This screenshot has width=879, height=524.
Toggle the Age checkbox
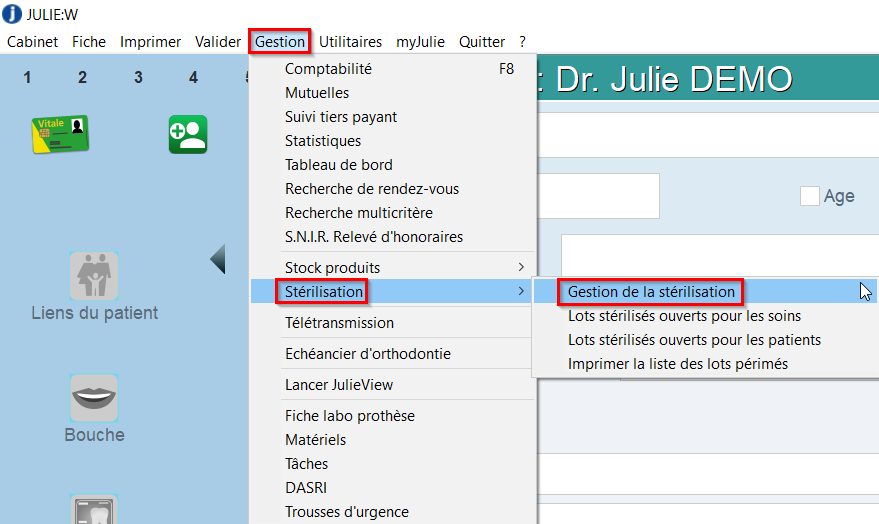[x=809, y=196]
